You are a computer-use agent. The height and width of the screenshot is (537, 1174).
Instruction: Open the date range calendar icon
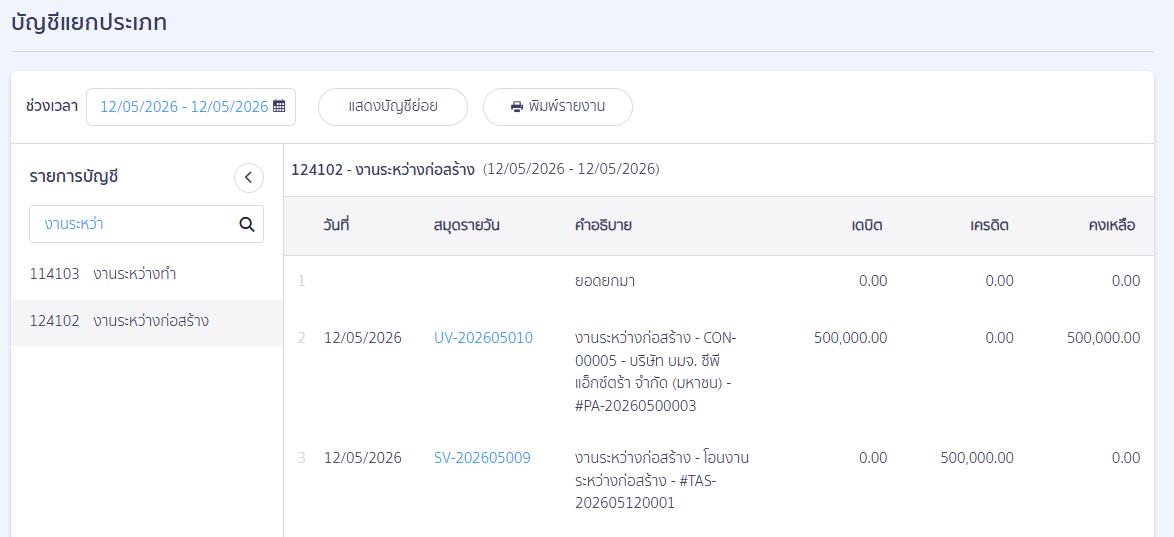pyautogui.click(x=279, y=106)
